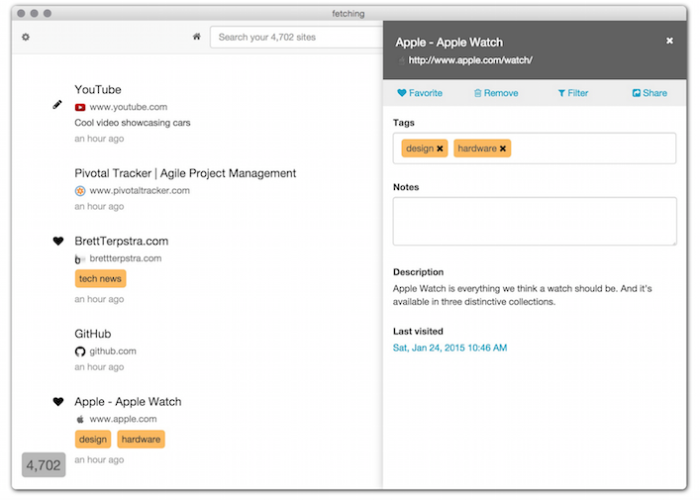Remove the design tag via its x

(x=440, y=149)
